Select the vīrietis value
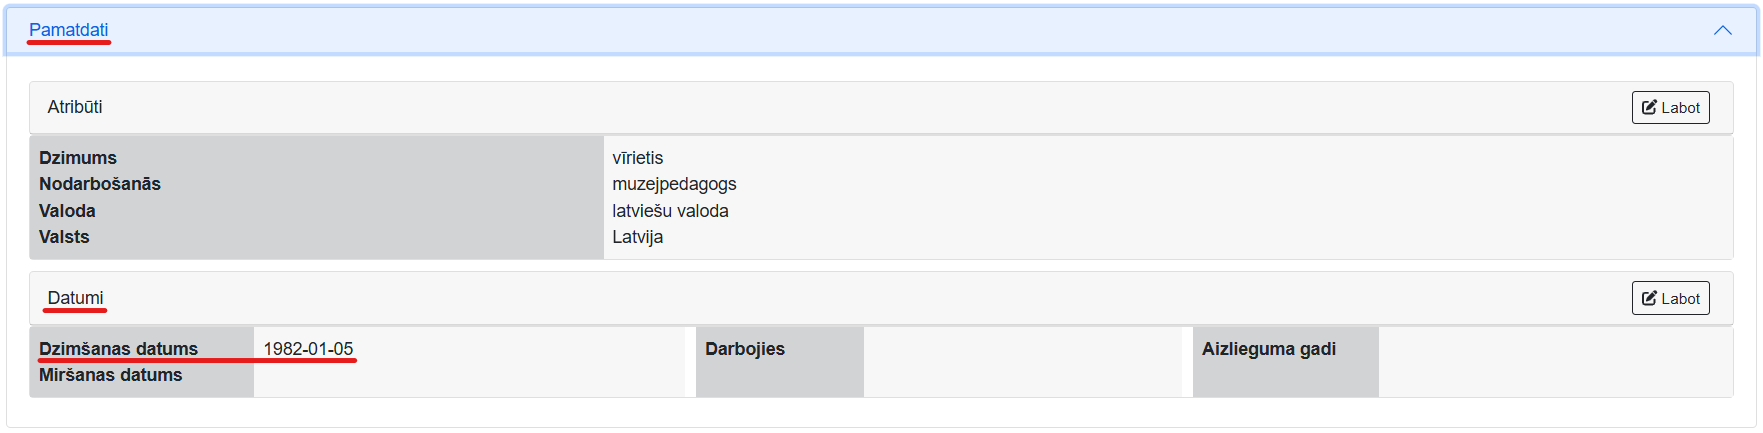 coord(637,158)
